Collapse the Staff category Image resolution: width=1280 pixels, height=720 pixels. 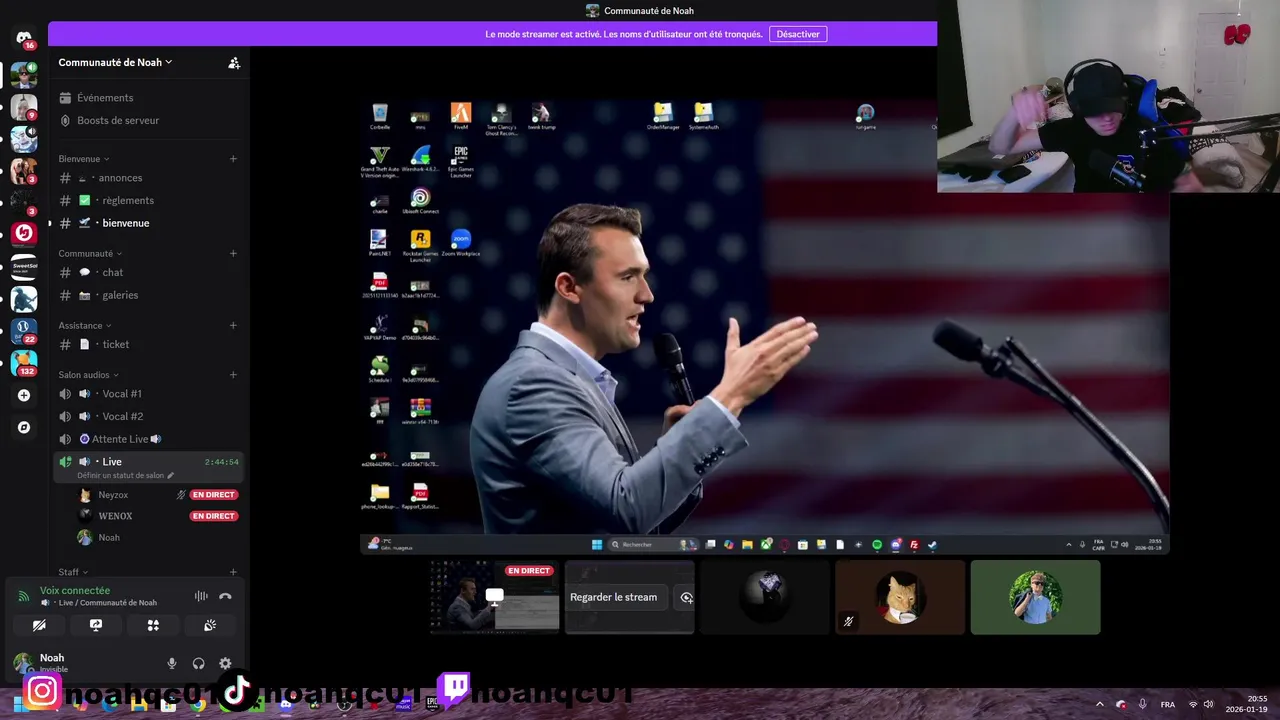[x=73, y=572]
